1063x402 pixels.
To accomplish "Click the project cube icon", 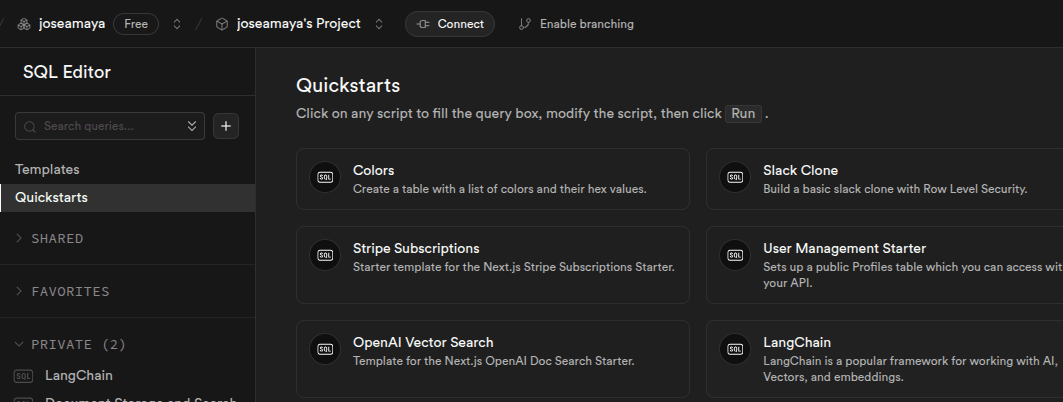I will coord(222,24).
